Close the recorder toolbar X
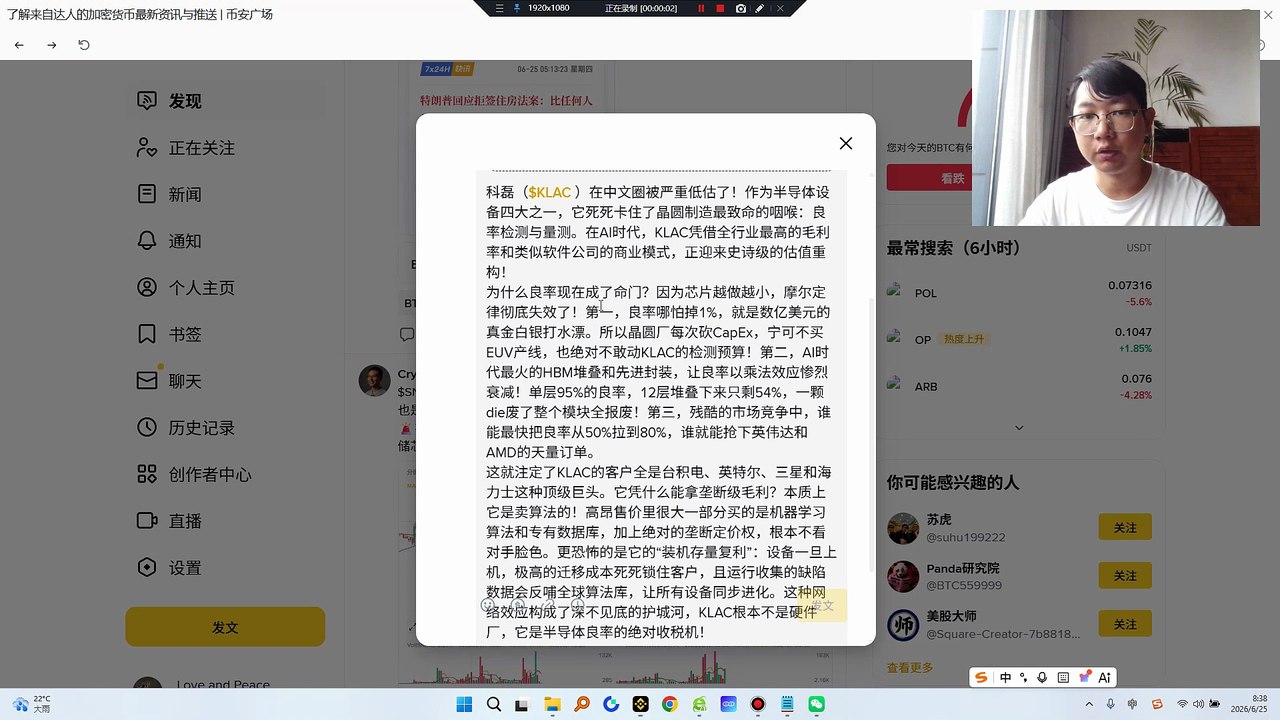The height and width of the screenshot is (720, 1280). point(780,8)
